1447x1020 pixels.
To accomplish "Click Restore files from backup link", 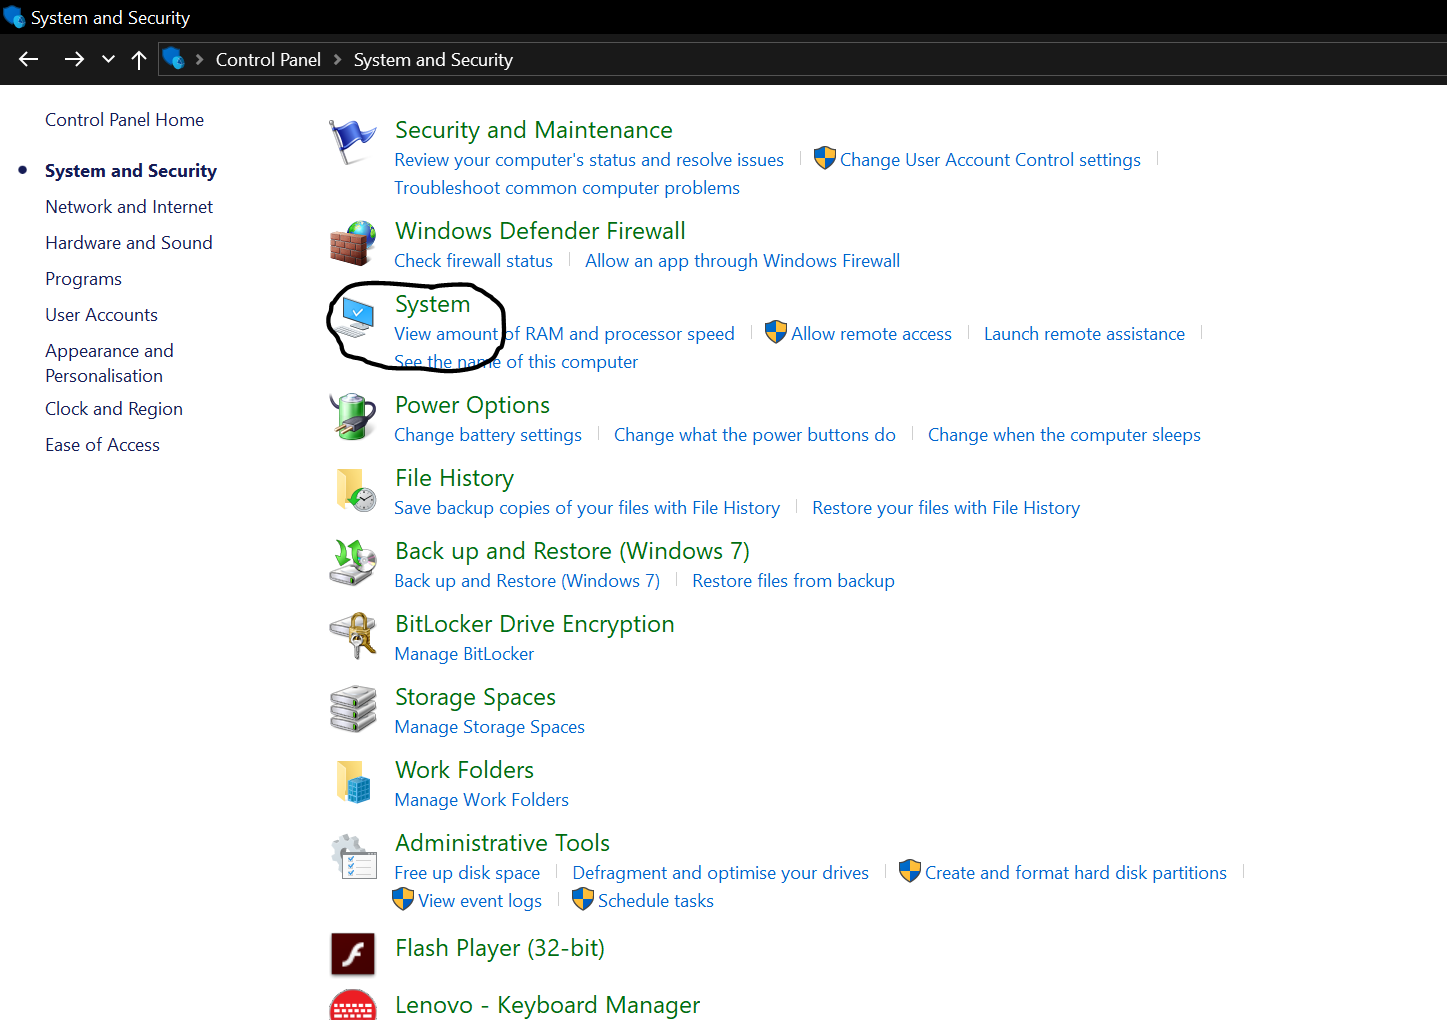I will [x=793, y=581].
